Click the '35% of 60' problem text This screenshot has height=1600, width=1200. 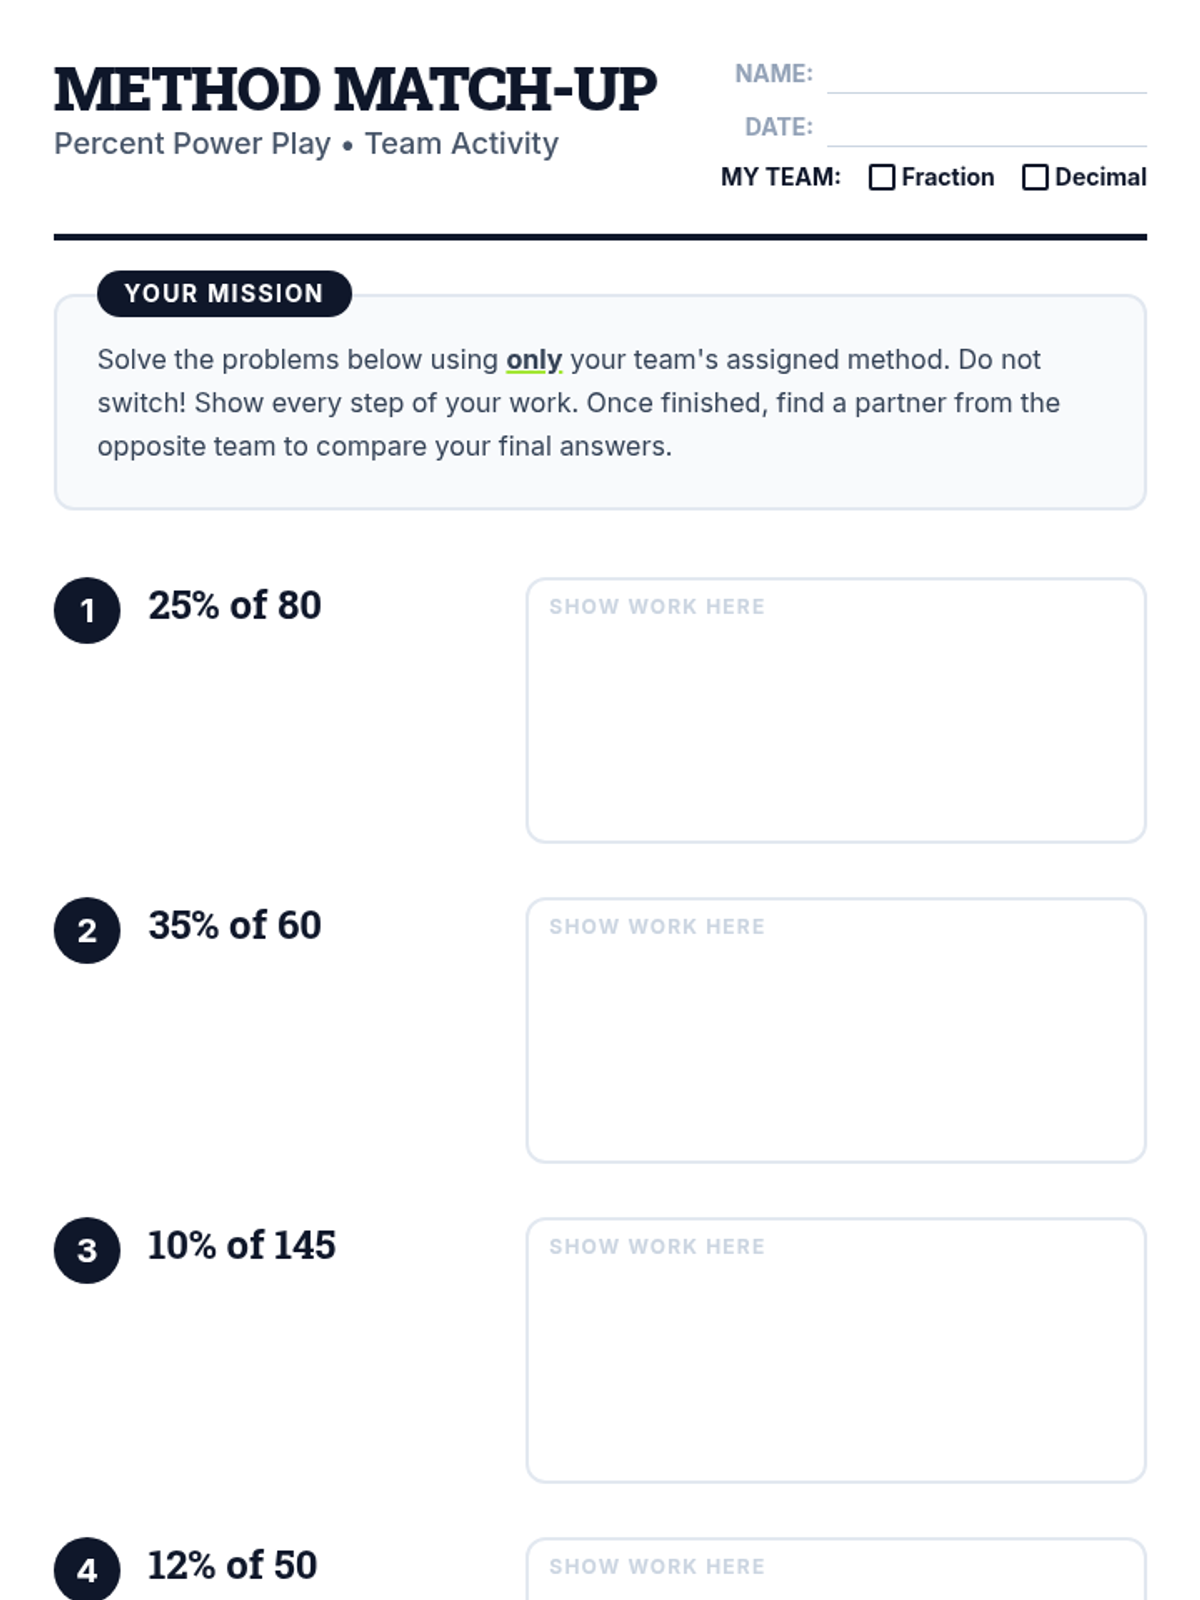[x=235, y=926]
